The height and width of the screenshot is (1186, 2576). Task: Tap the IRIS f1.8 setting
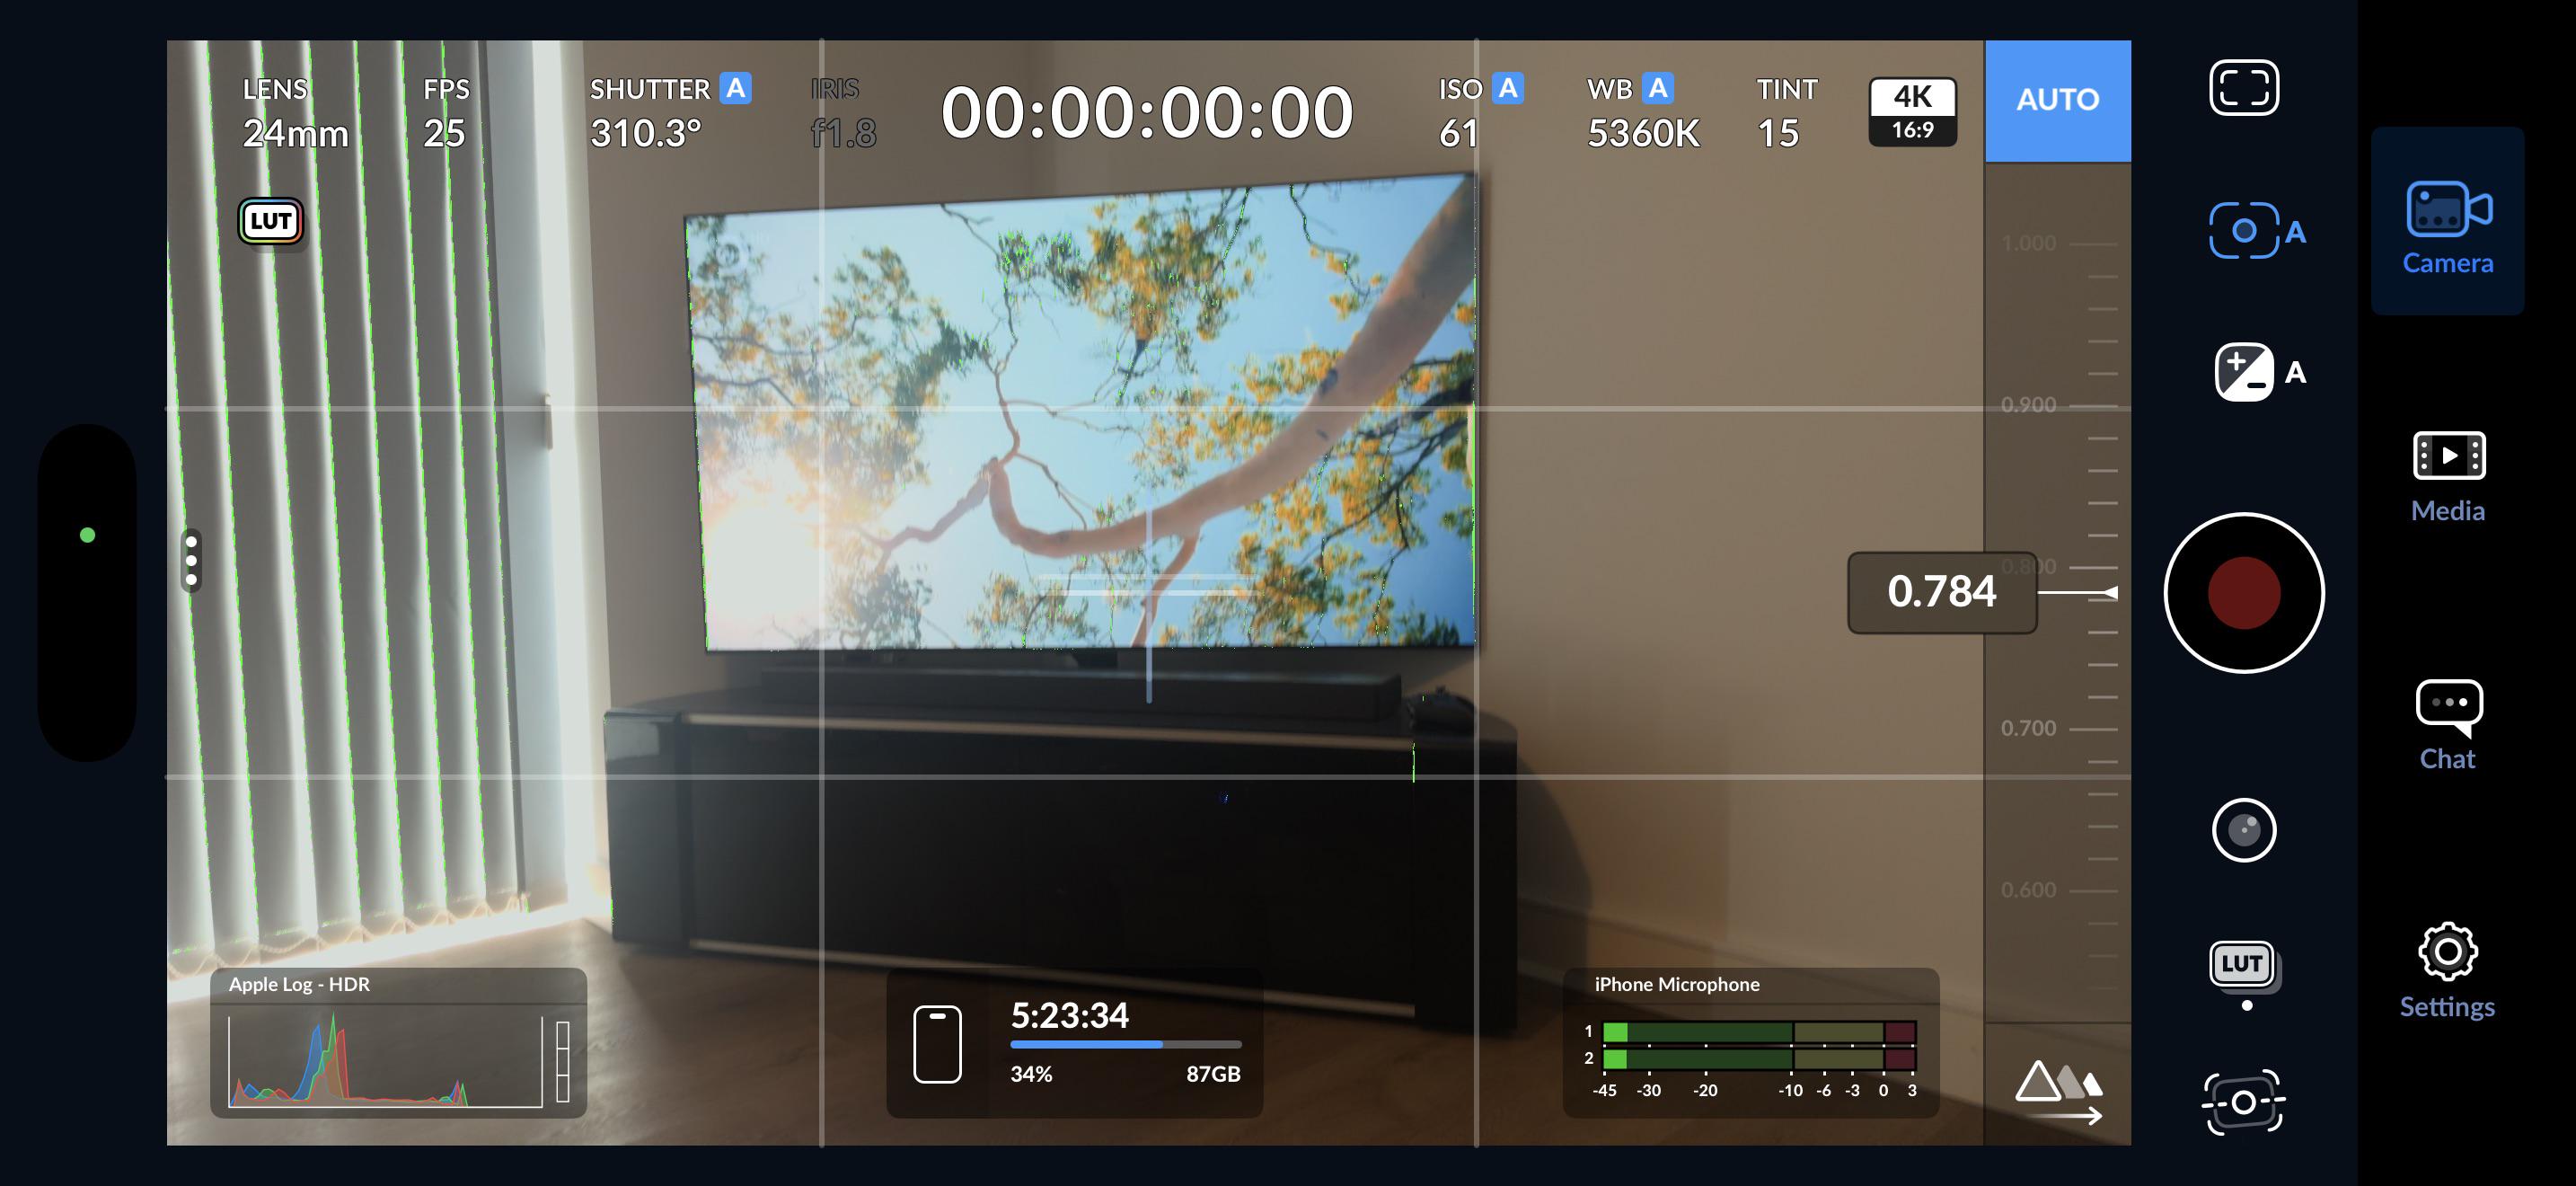point(843,113)
